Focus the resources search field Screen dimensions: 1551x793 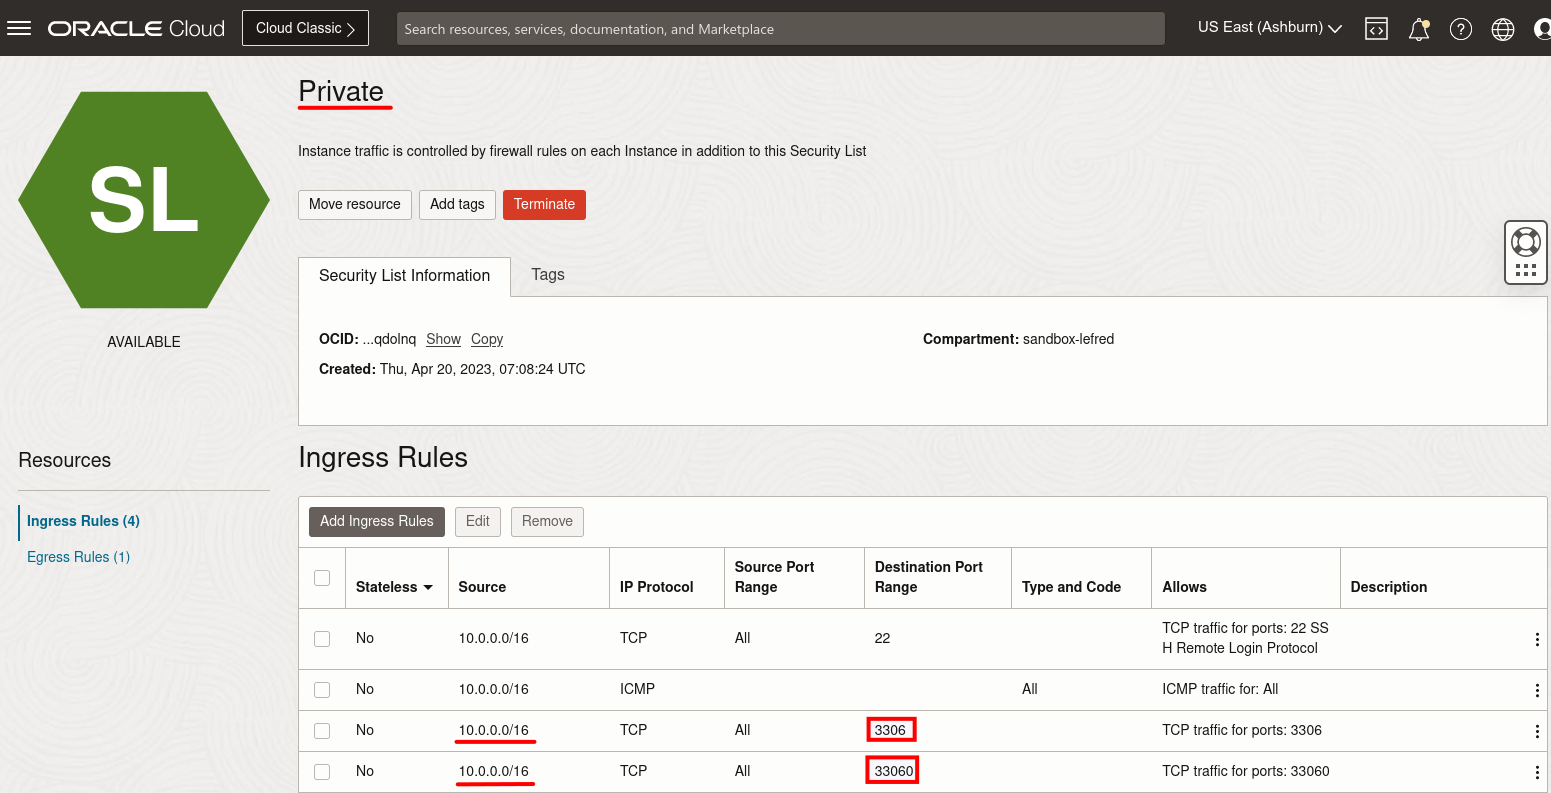pyautogui.click(x=780, y=29)
